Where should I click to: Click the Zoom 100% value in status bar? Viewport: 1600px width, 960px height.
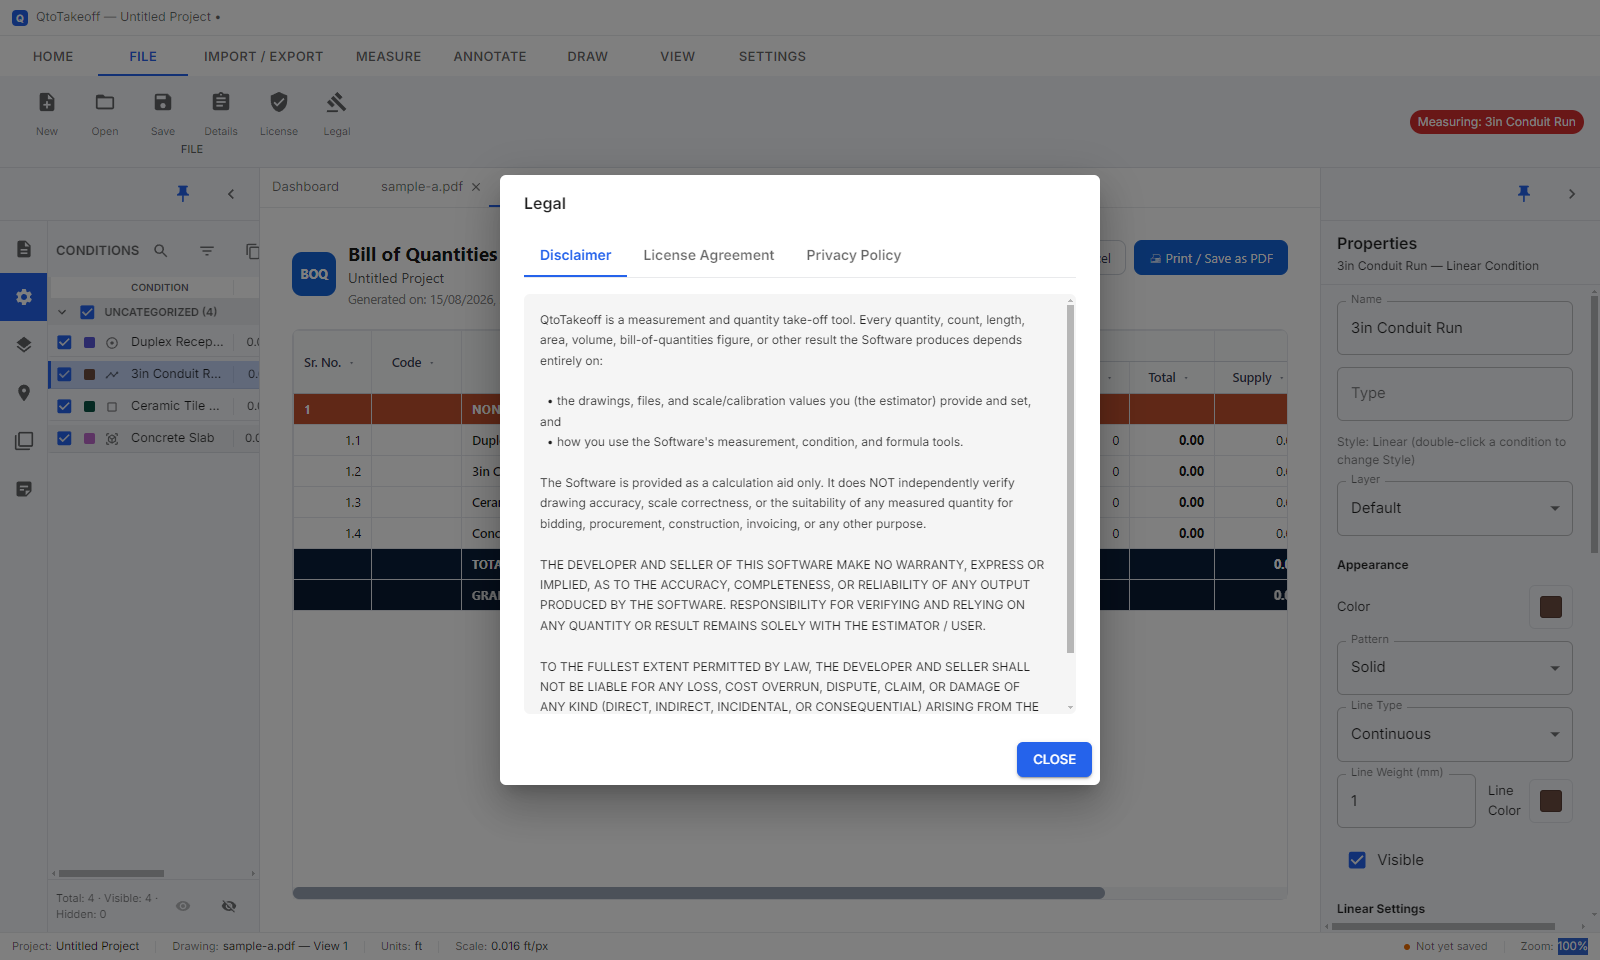(1572, 946)
